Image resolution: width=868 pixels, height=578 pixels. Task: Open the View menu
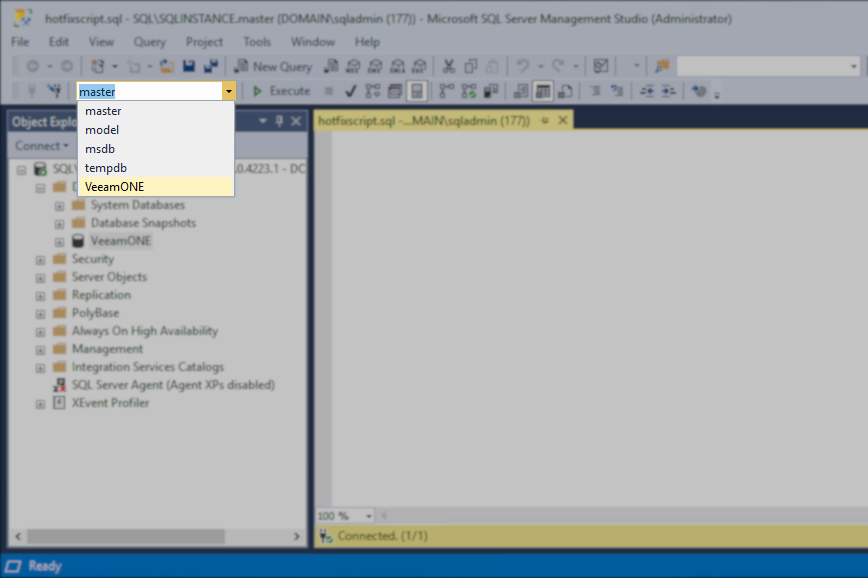click(101, 42)
